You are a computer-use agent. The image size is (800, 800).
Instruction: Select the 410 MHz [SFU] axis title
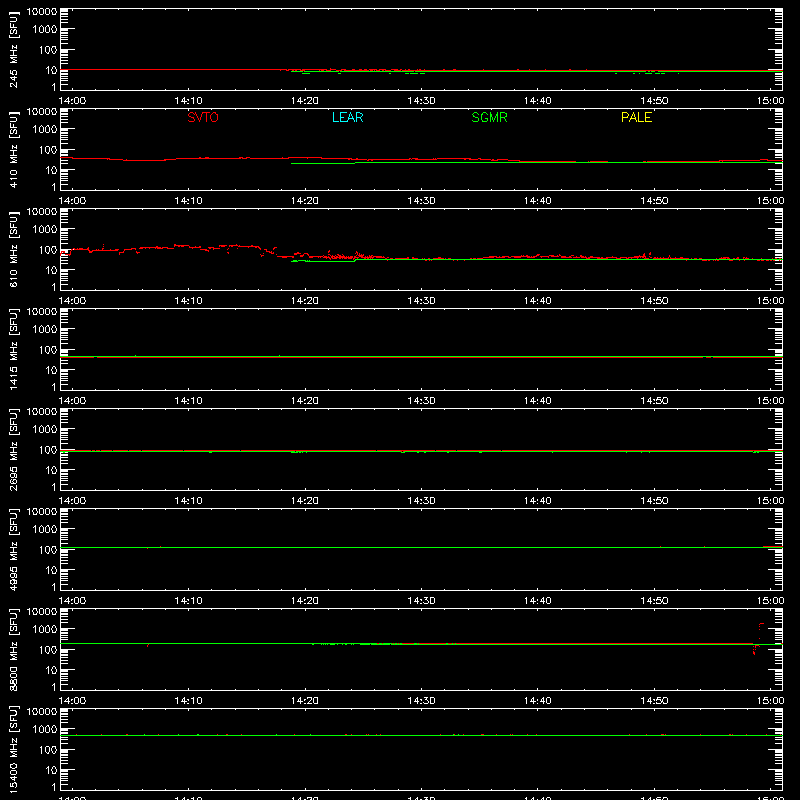click(13, 149)
